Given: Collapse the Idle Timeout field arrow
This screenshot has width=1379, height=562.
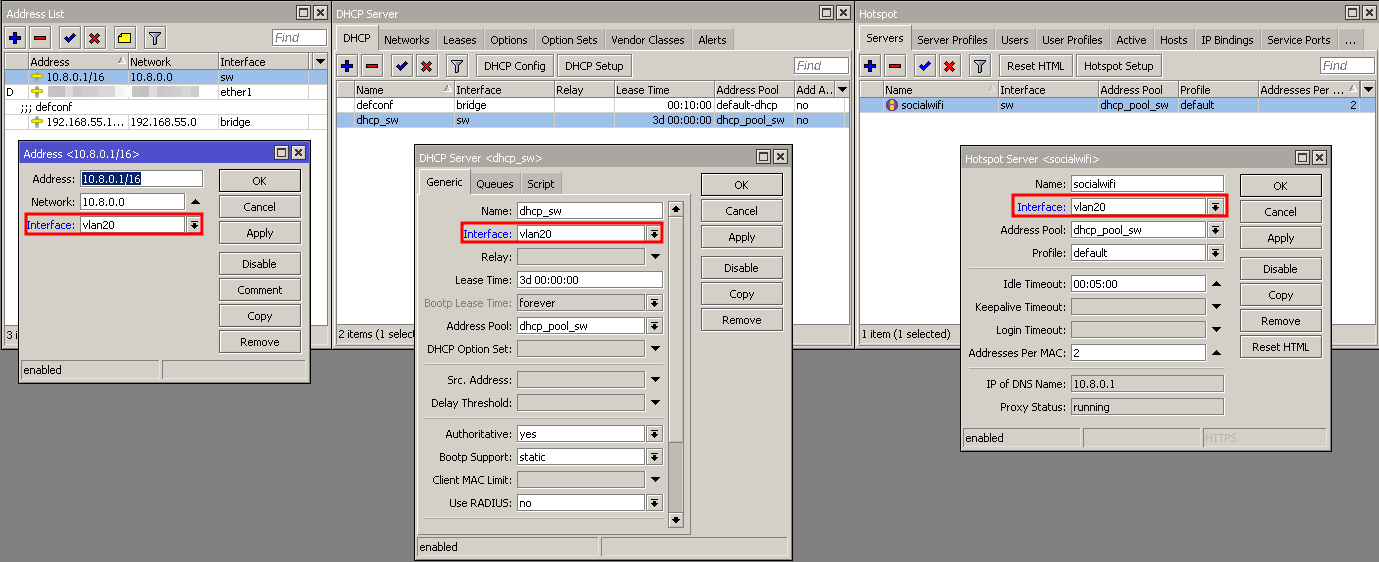Looking at the screenshot, I should (1216, 284).
